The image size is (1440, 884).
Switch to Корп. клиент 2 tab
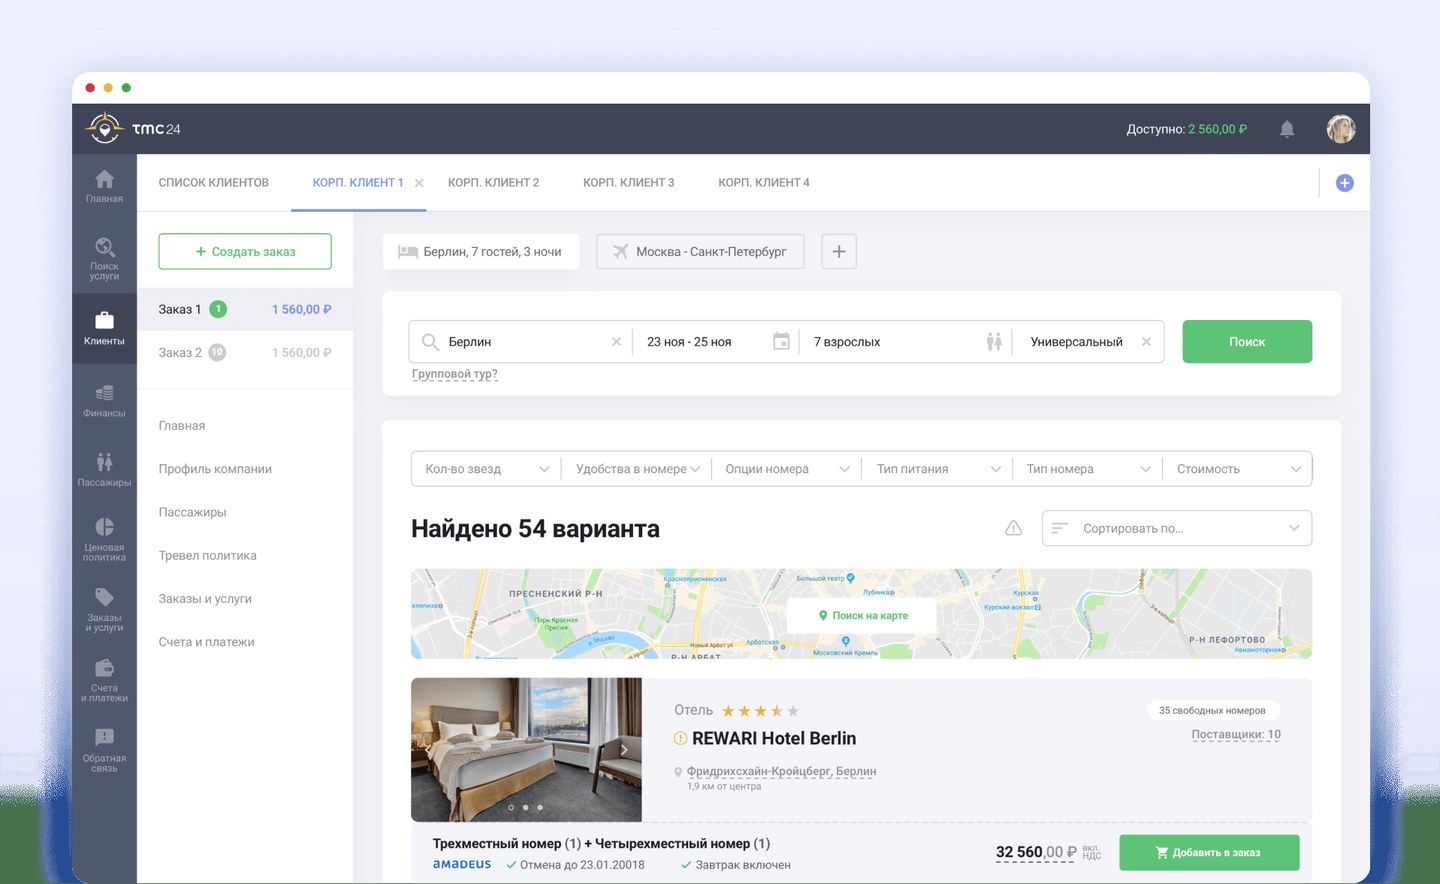click(x=493, y=183)
